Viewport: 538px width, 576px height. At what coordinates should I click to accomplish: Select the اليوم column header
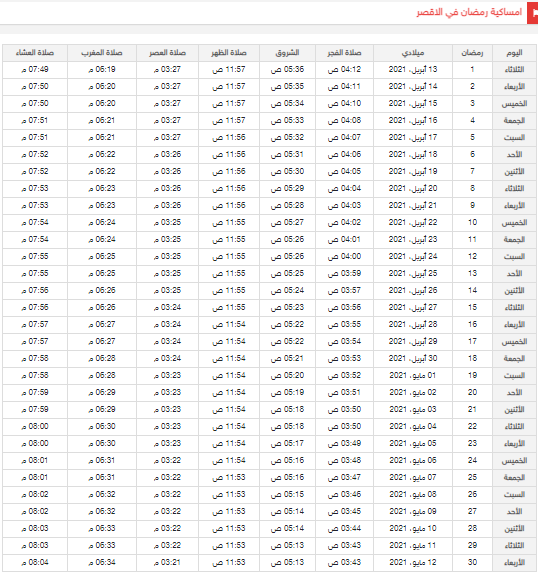514,53
